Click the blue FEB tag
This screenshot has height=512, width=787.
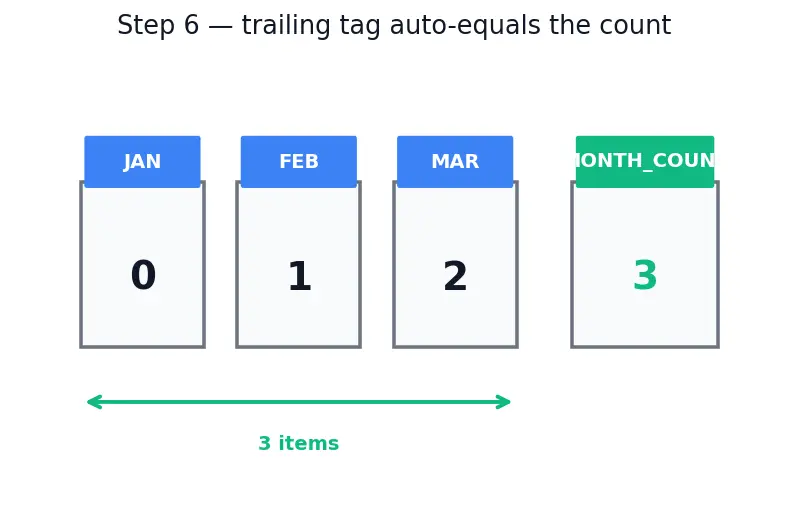(299, 162)
